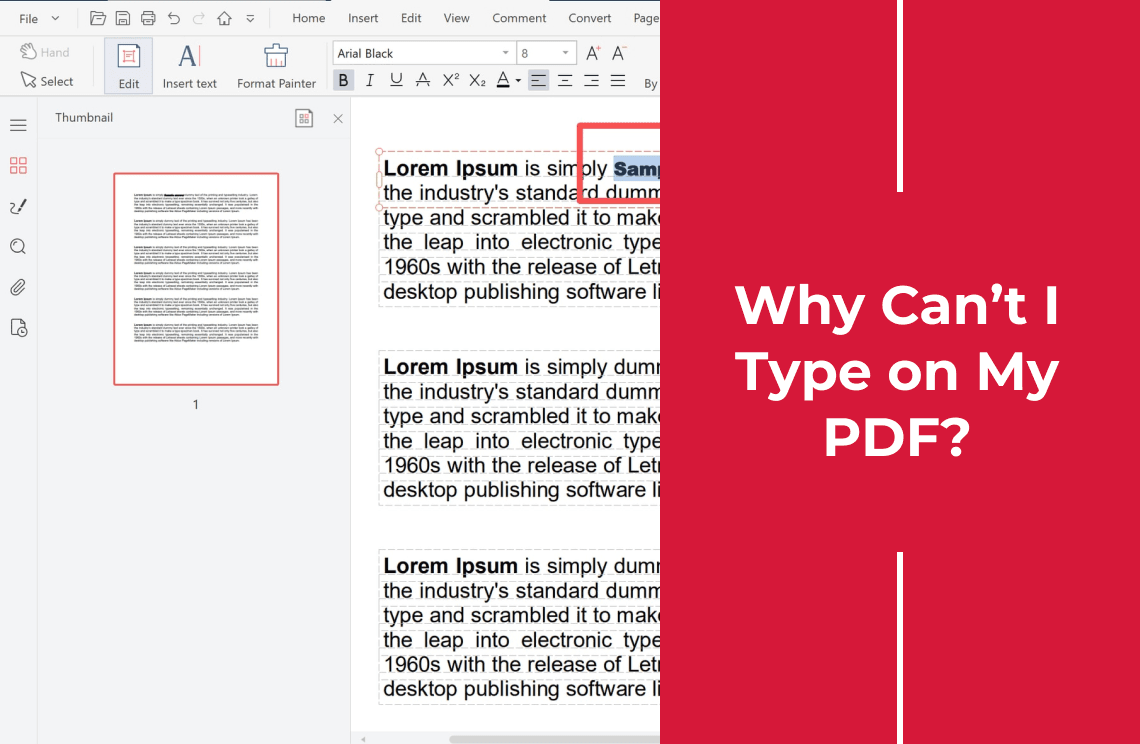This screenshot has width=1140, height=744.
Task: Toggle Italic formatting
Action: [x=369, y=80]
